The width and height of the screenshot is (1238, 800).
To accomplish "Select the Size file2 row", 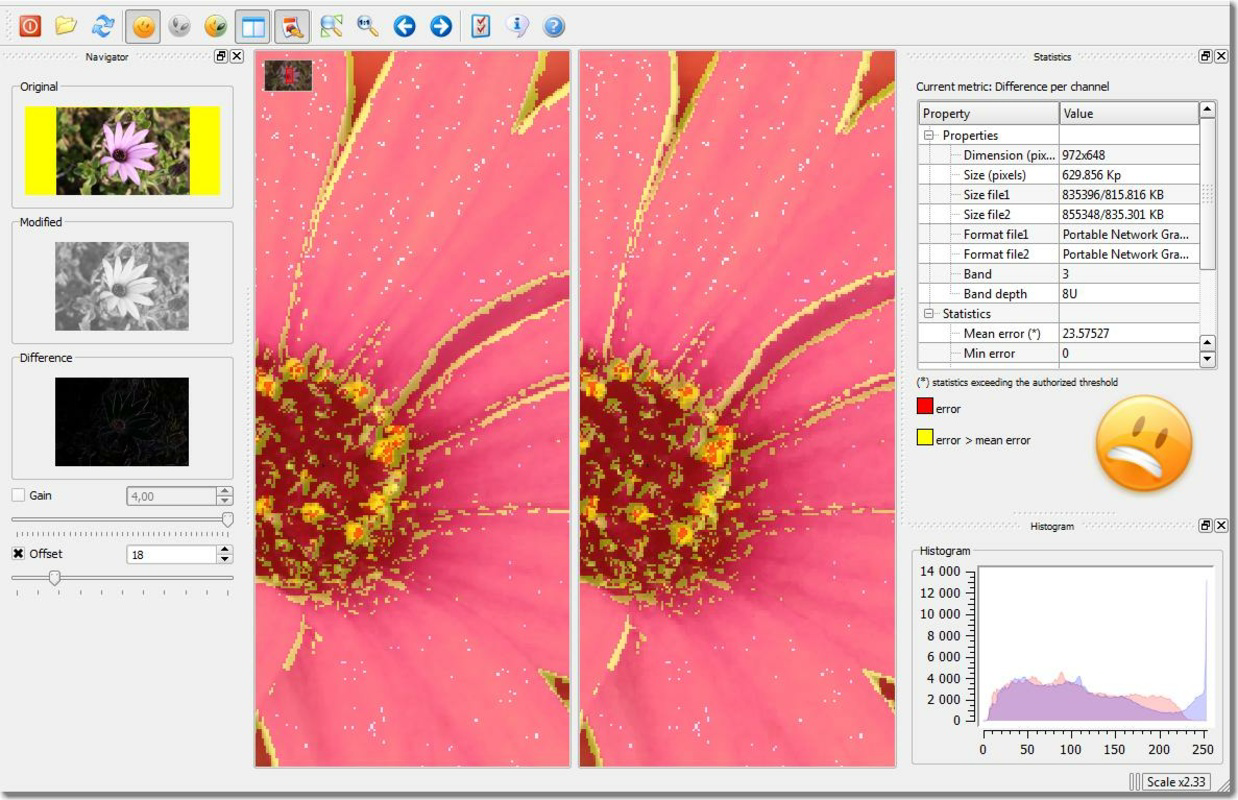I will point(1059,214).
